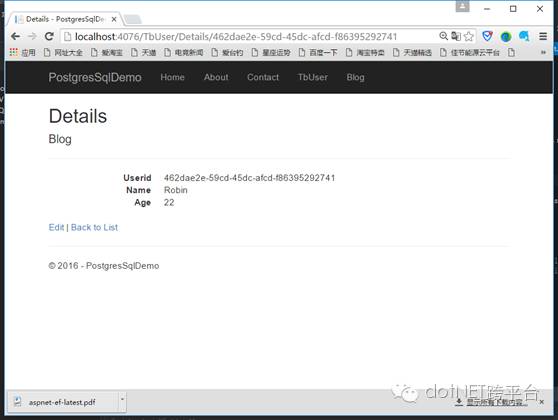Go back with the browser back arrow
This screenshot has height=420, width=558.
pyautogui.click(x=15, y=36)
